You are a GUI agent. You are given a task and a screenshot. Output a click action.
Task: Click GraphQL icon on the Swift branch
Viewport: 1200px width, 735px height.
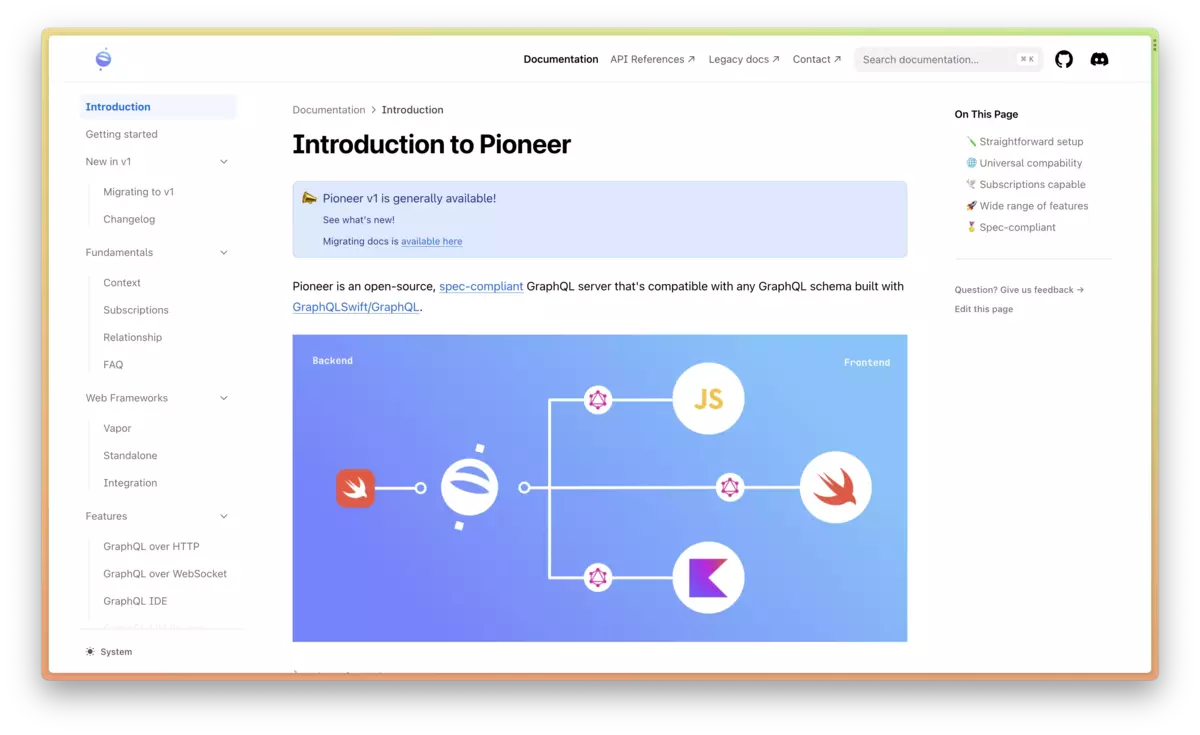coord(730,488)
